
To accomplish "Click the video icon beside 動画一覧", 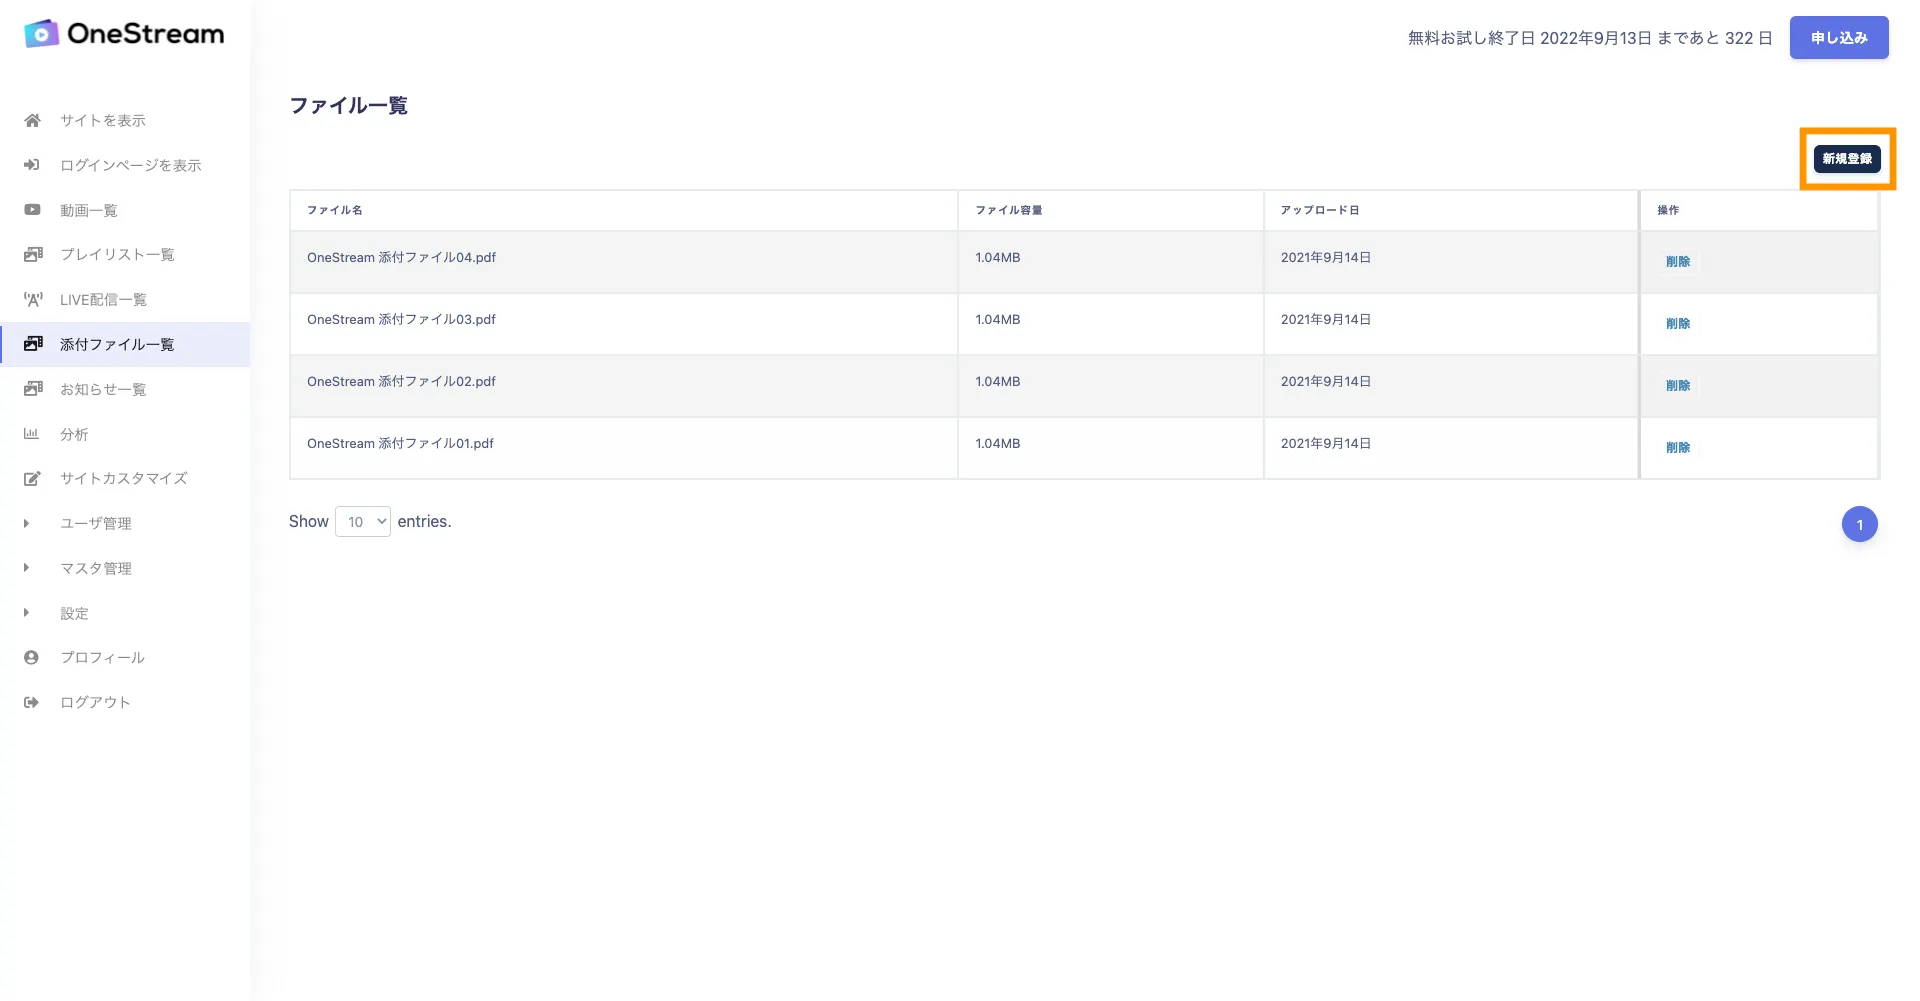I will click(32, 210).
